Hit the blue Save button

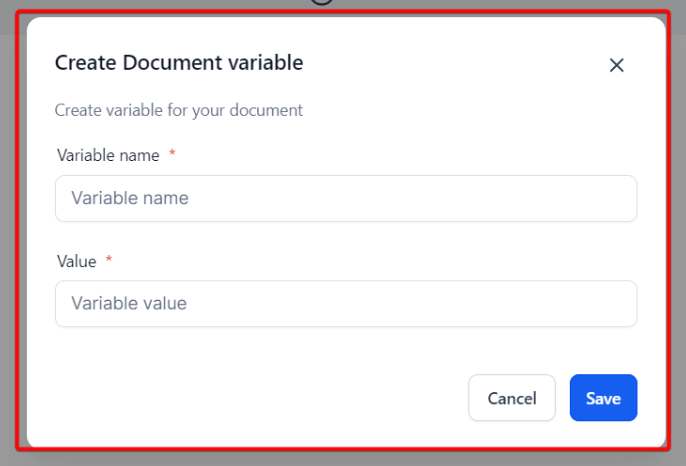tap(603, 398)
